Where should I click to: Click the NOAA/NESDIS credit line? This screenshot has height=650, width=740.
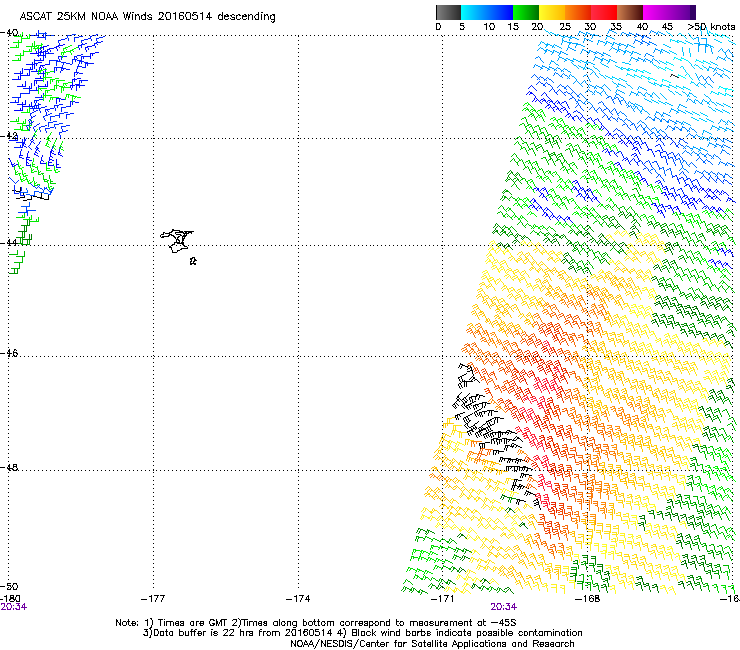pos(432,644)
